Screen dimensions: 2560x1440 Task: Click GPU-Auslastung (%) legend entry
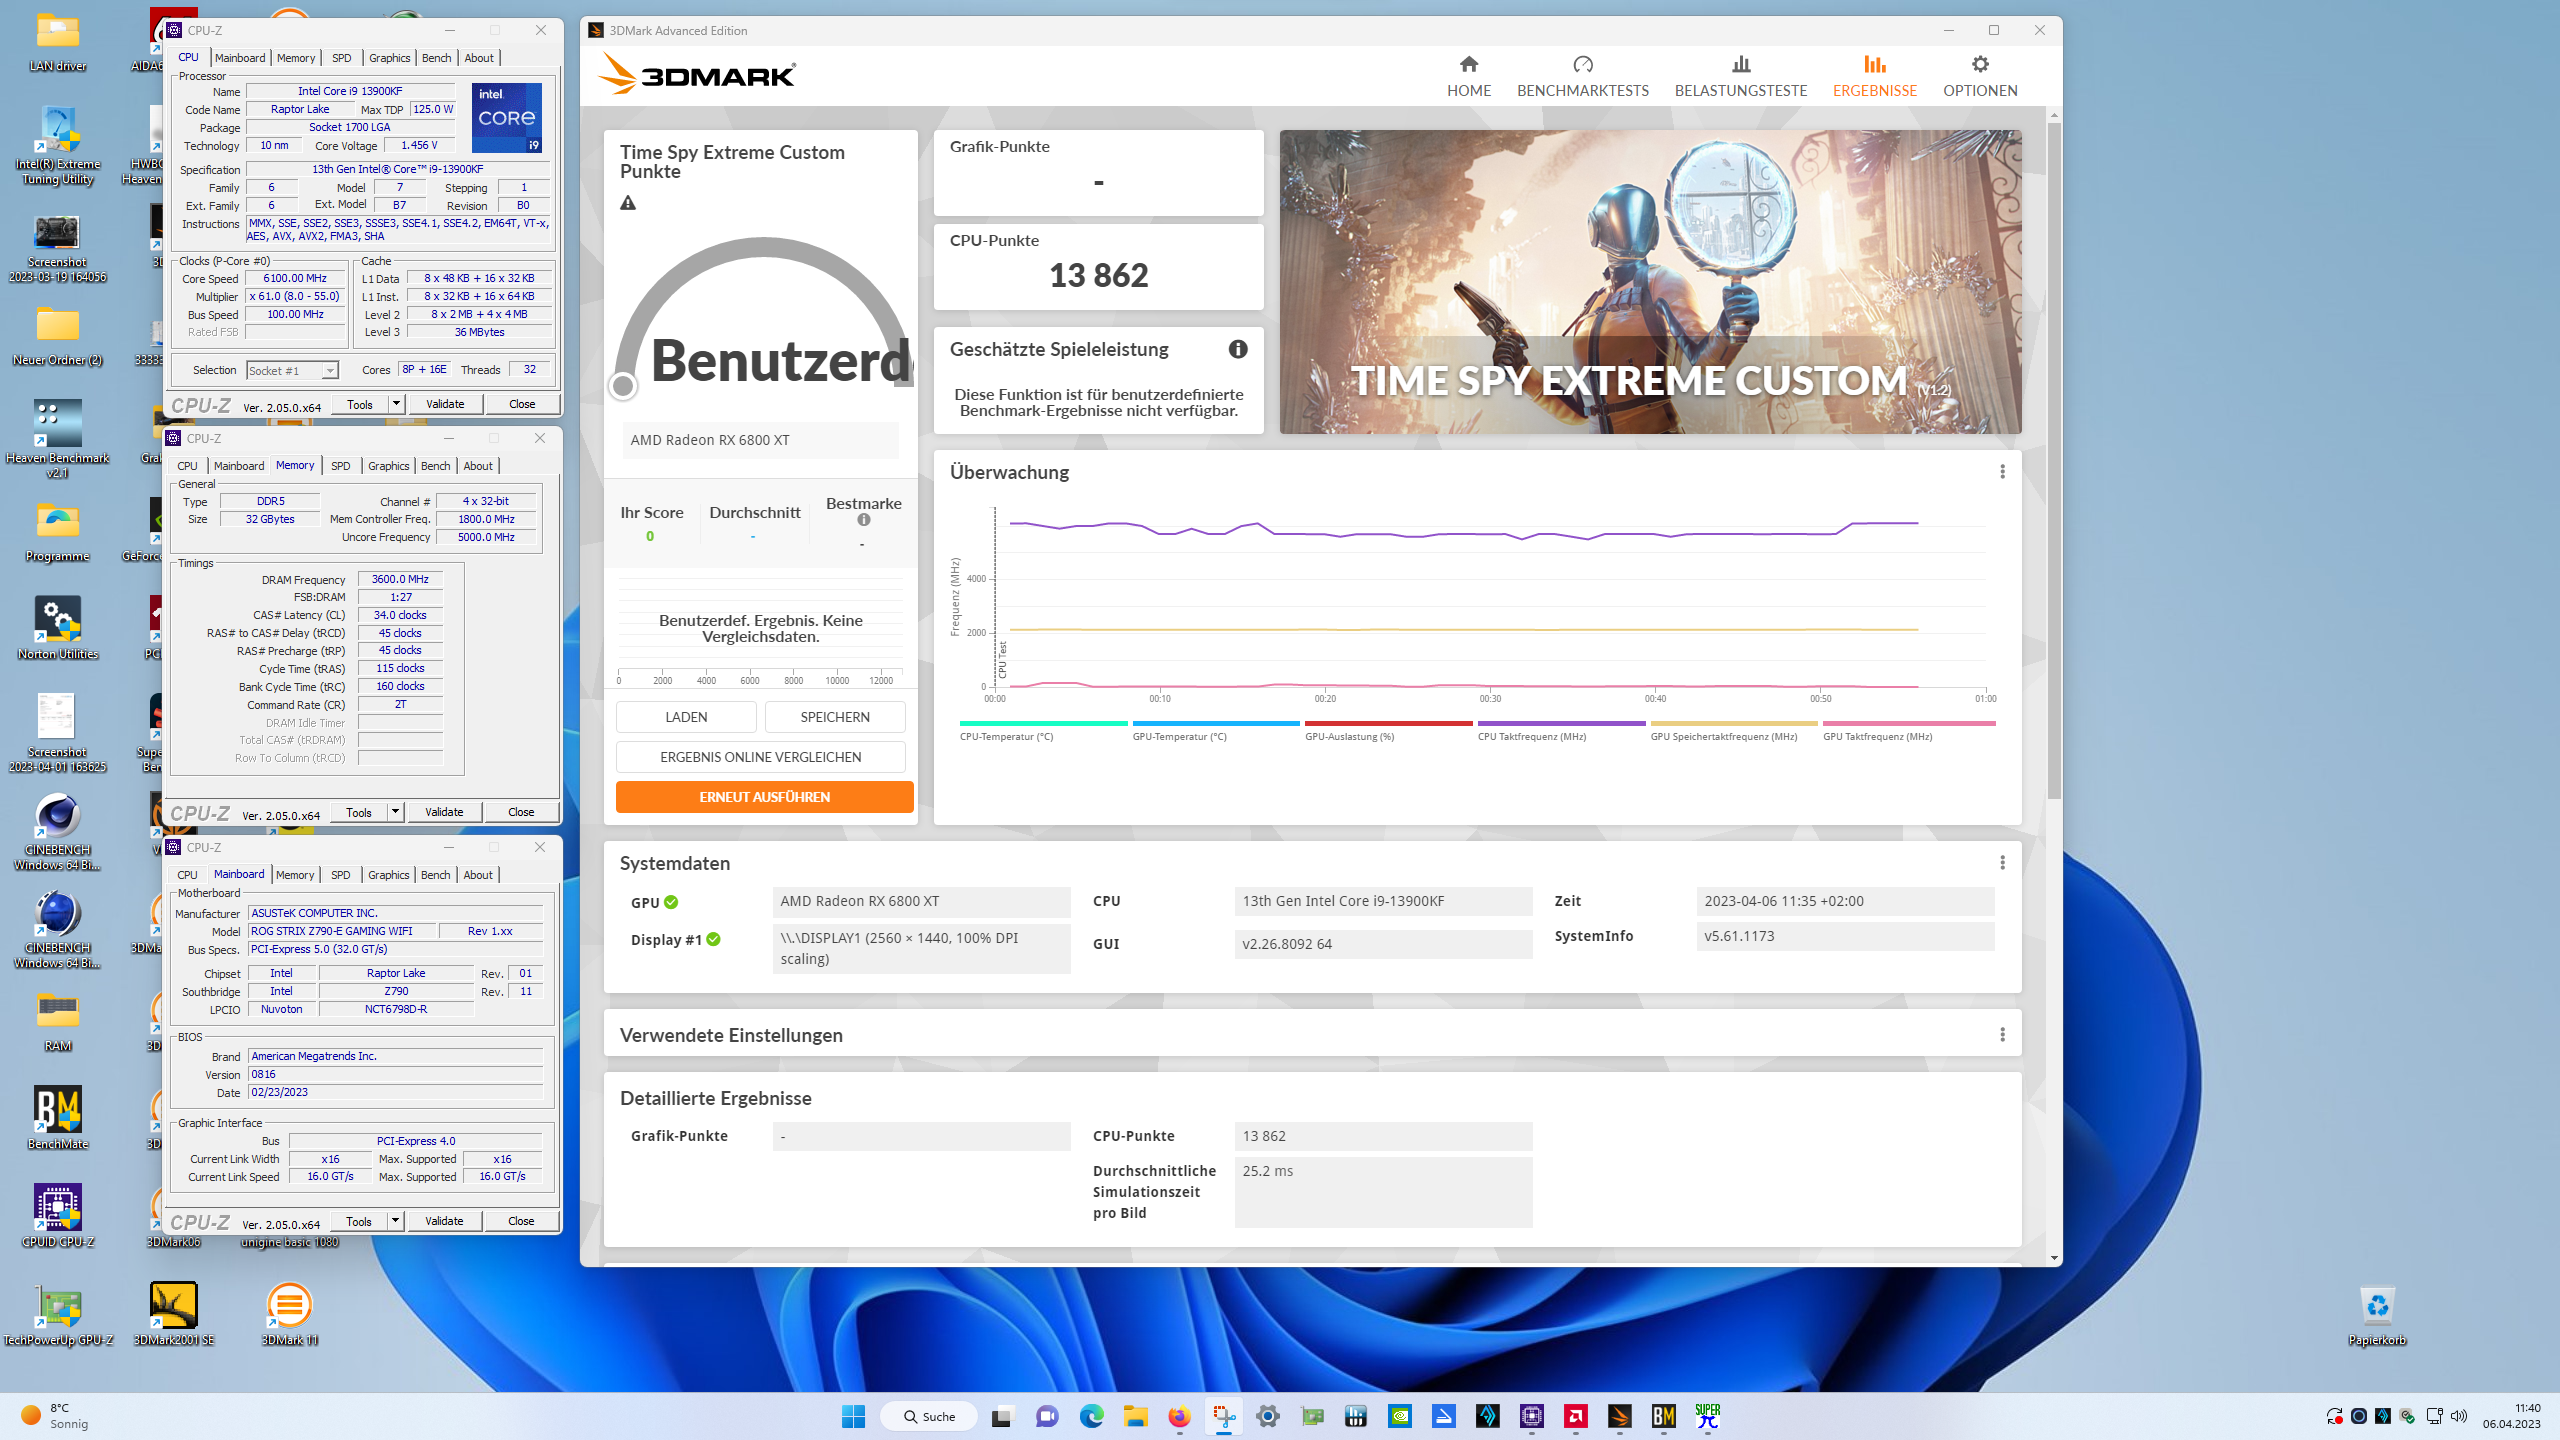point(1388,732)
